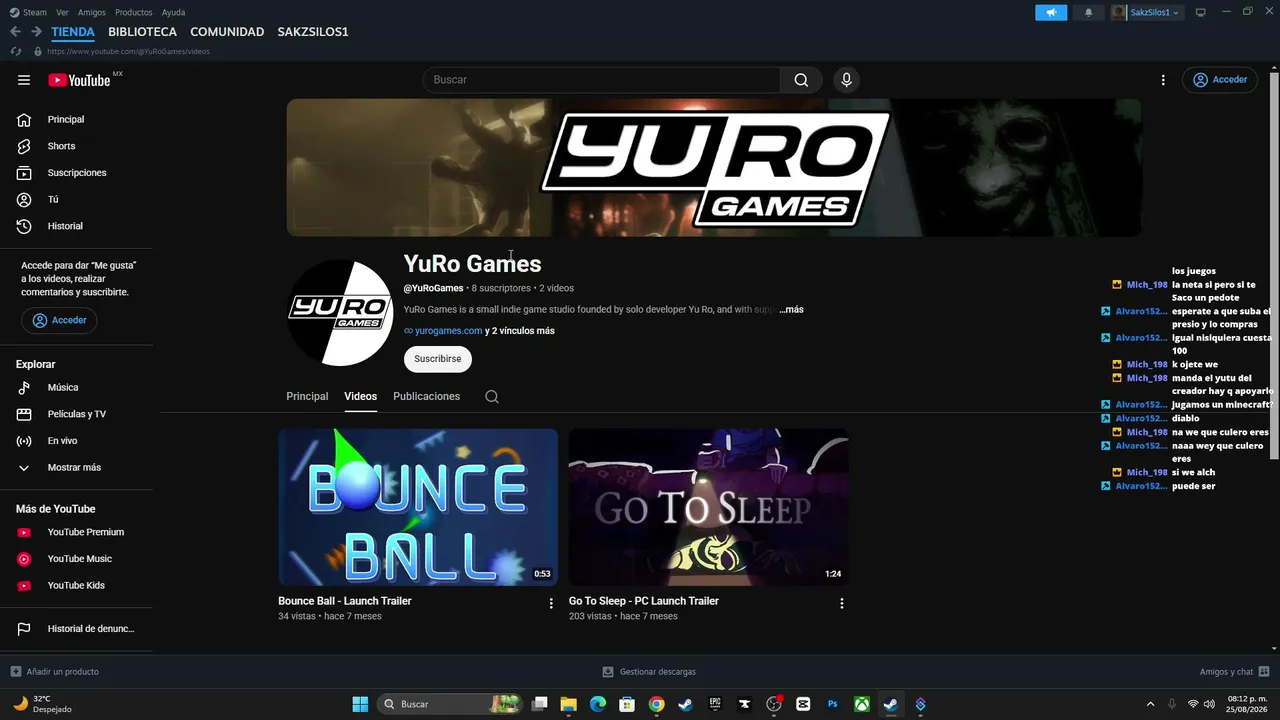
Task: Open Google Chrome from the taskbar
Action: coord(656,704)
